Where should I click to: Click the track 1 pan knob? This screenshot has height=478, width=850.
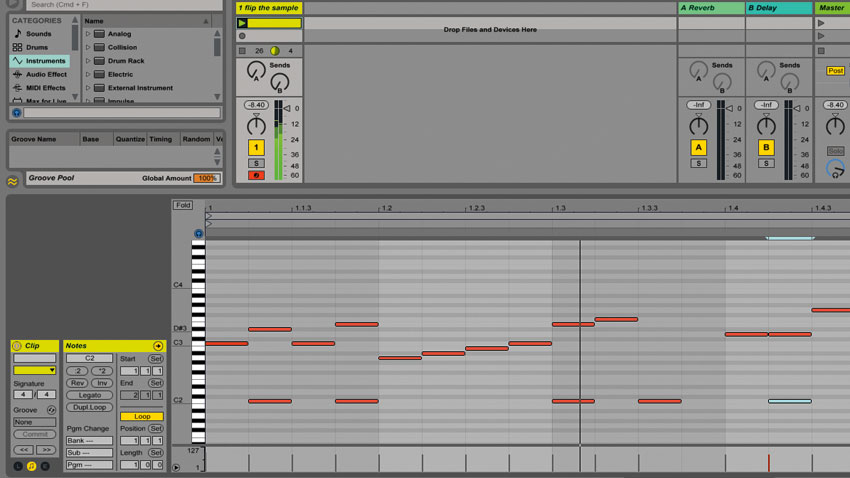point(256,126)
